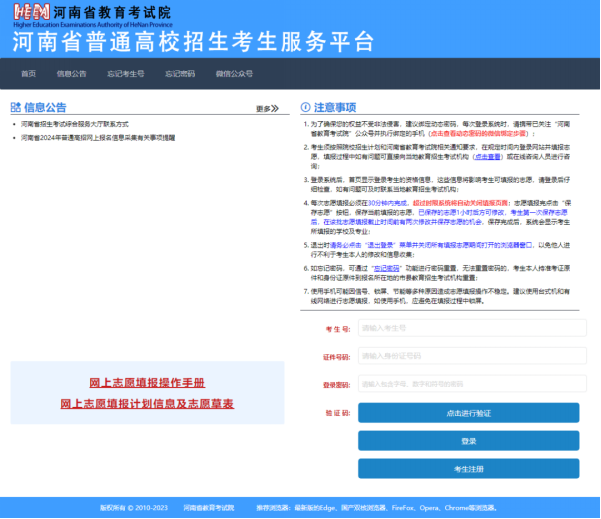Click the 注意事项 info icon
601x519 pixels.
point(305,107)
